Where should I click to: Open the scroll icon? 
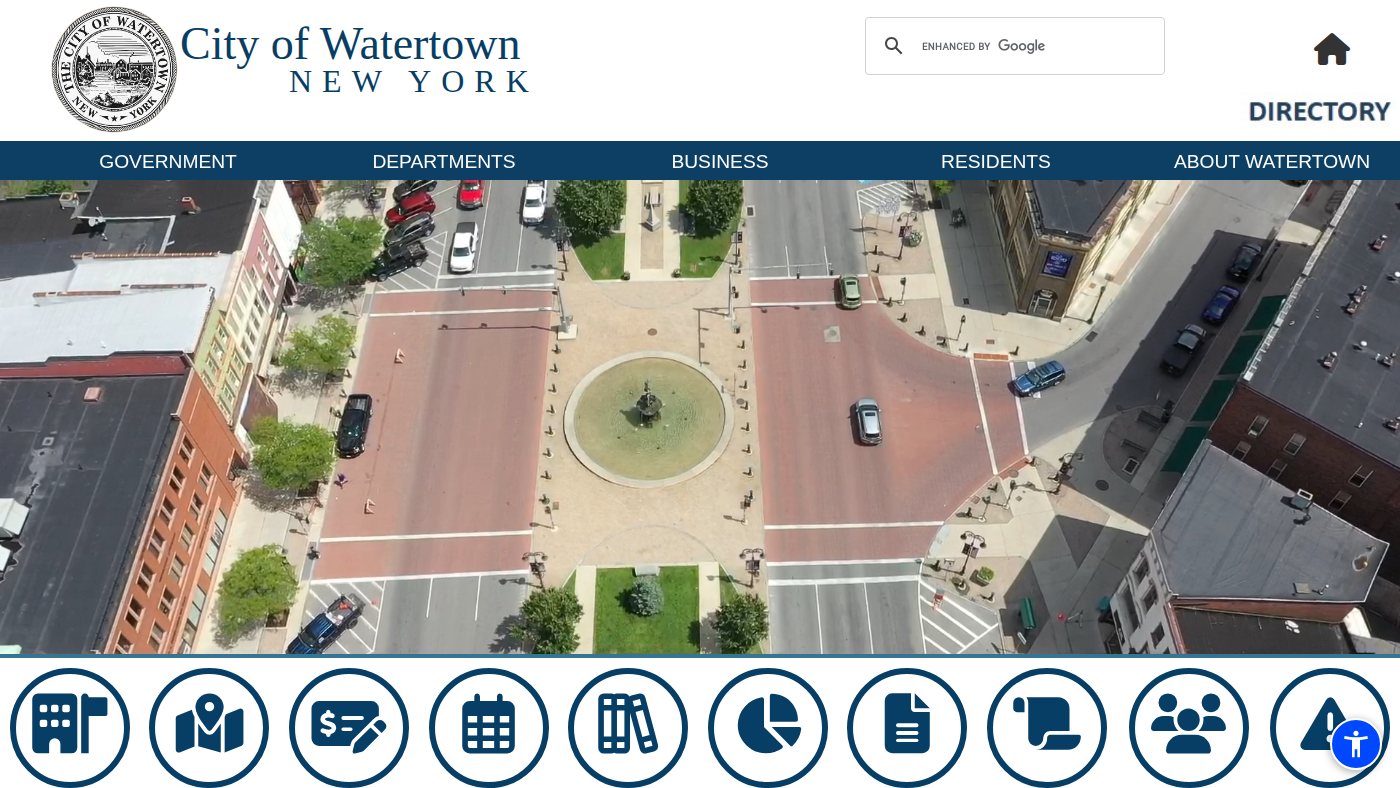click(x=1047, y=727)
